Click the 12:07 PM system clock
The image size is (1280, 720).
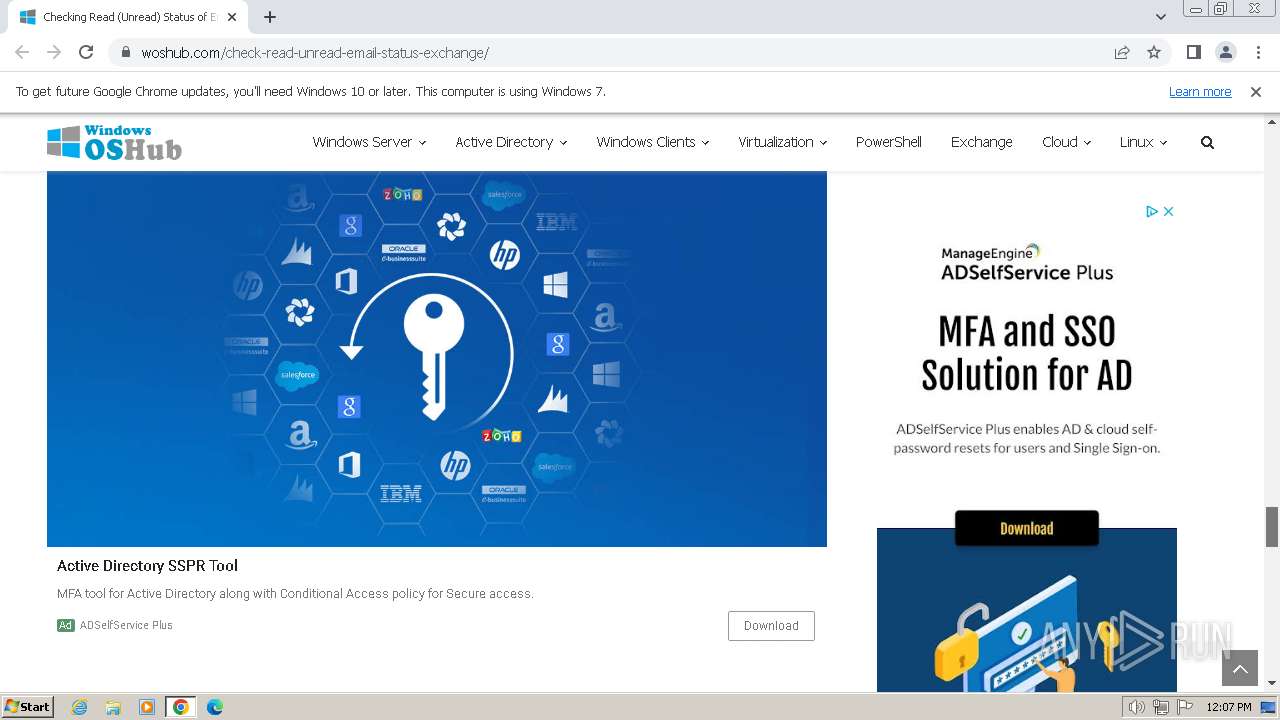click(x=1229, y=707)
